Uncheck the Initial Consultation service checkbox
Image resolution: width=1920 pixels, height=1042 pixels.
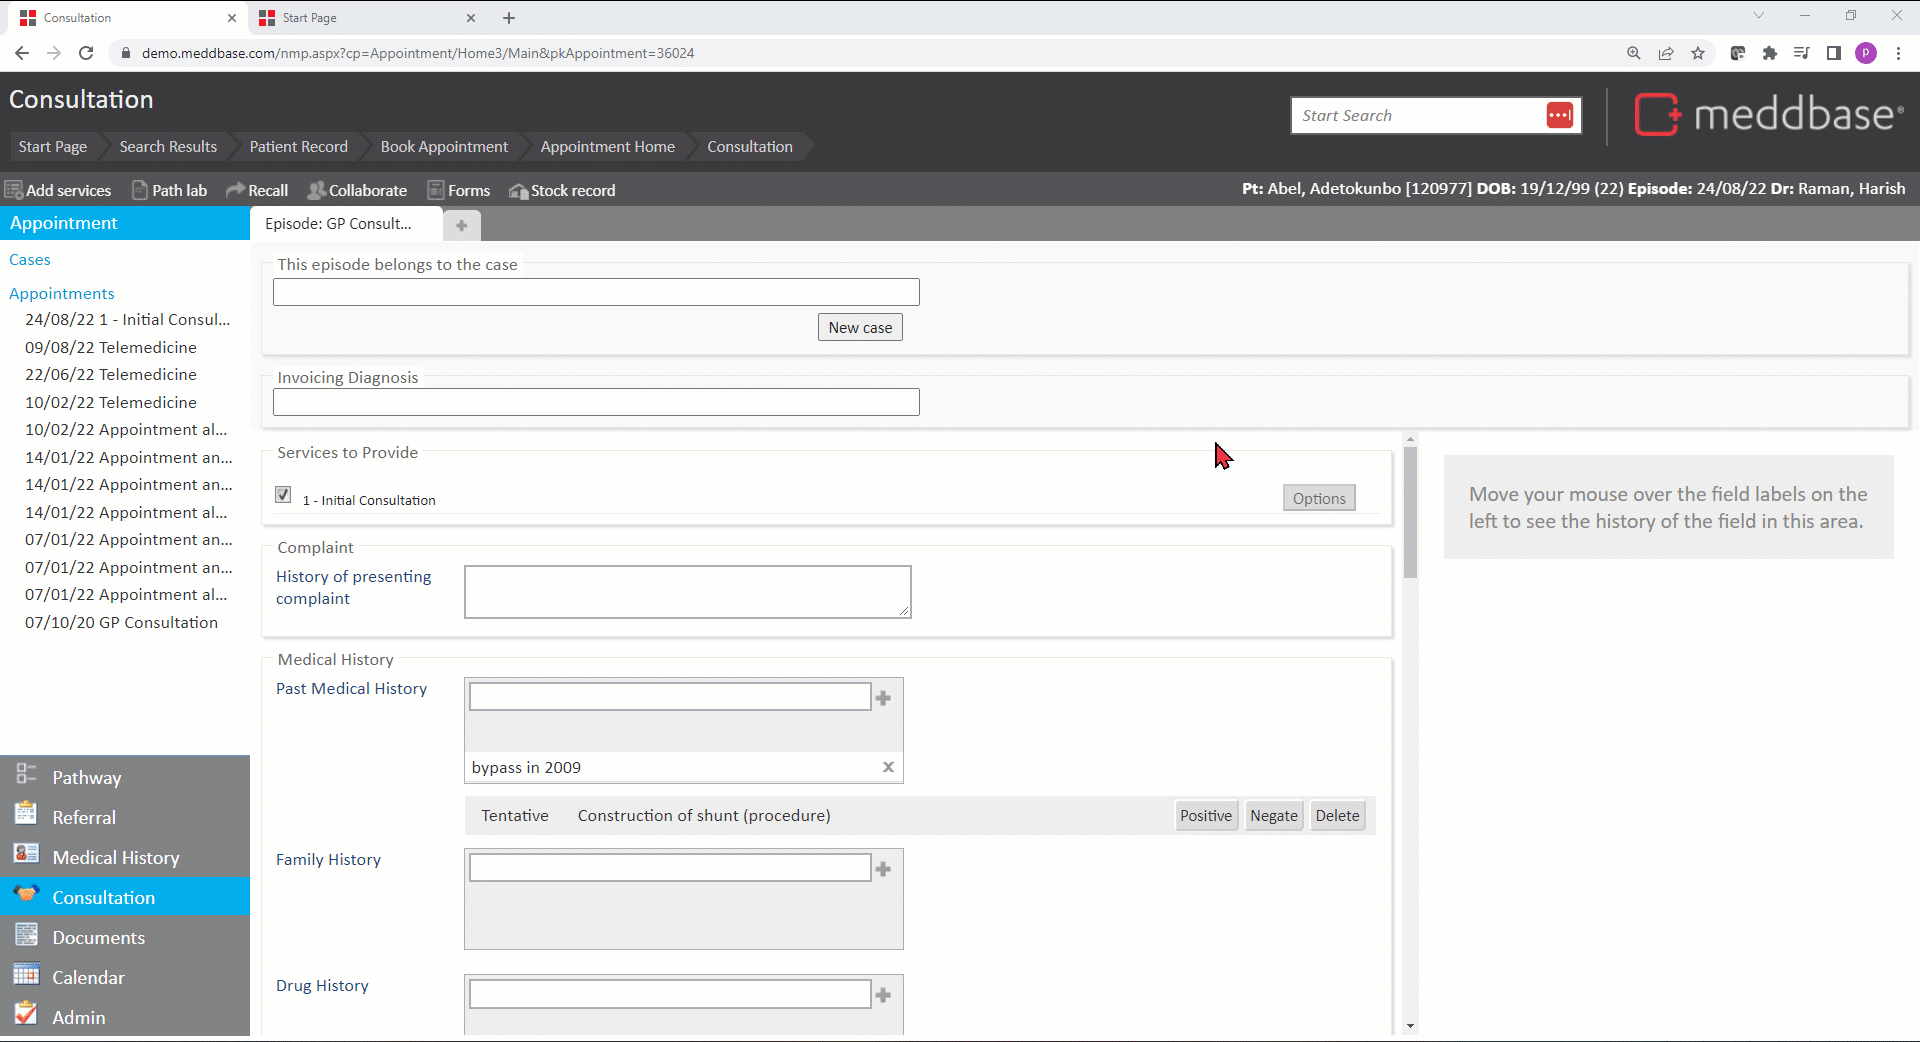click(284, 495)
